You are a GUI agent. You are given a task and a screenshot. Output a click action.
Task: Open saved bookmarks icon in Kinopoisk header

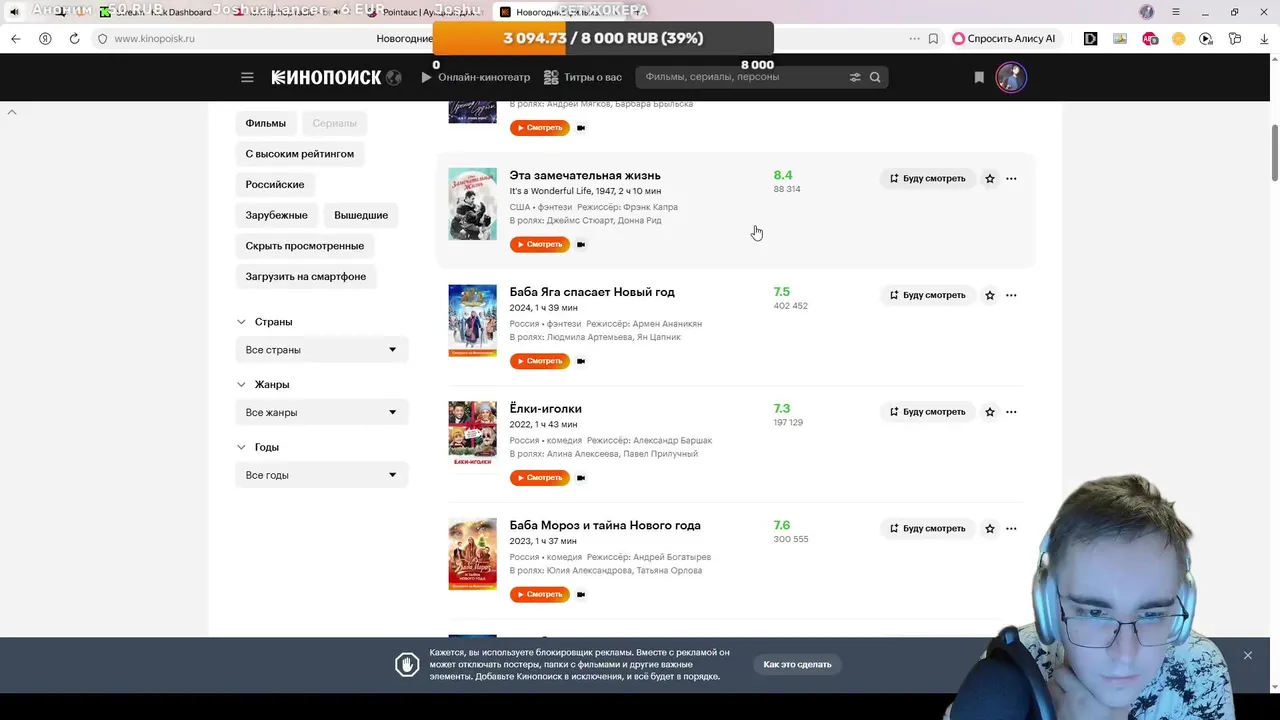pos(979,77)
